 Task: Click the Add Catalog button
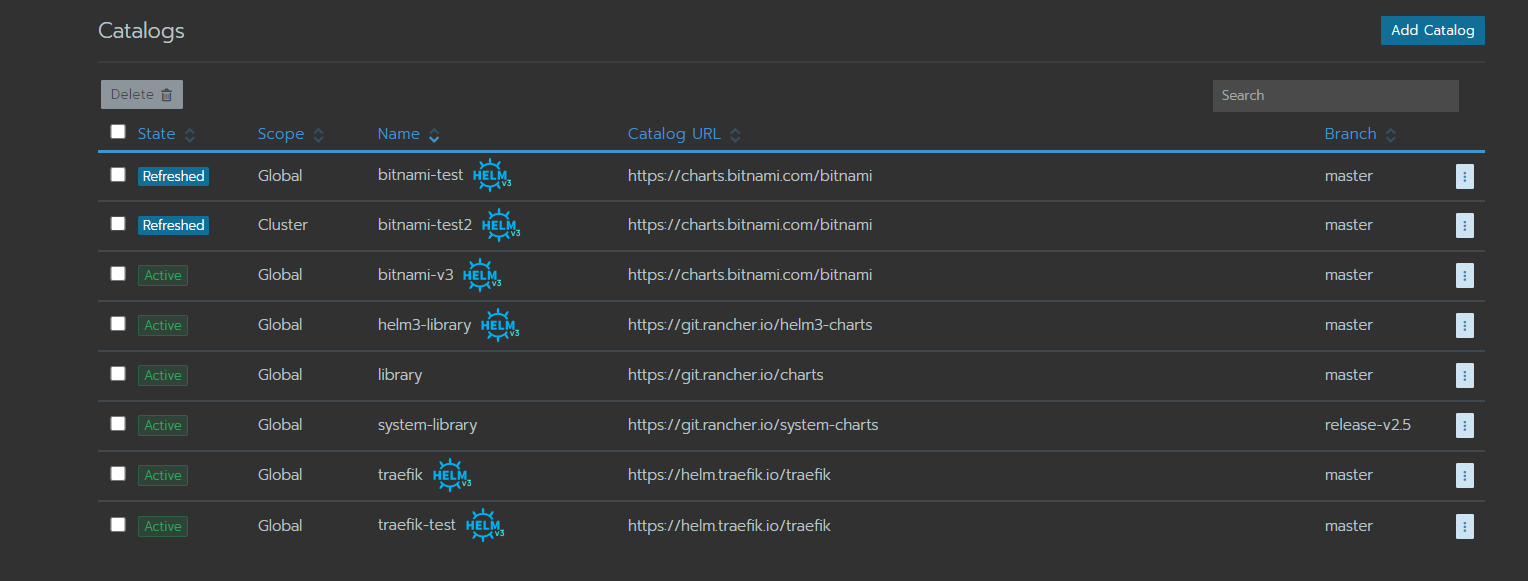coord(1432,30)
